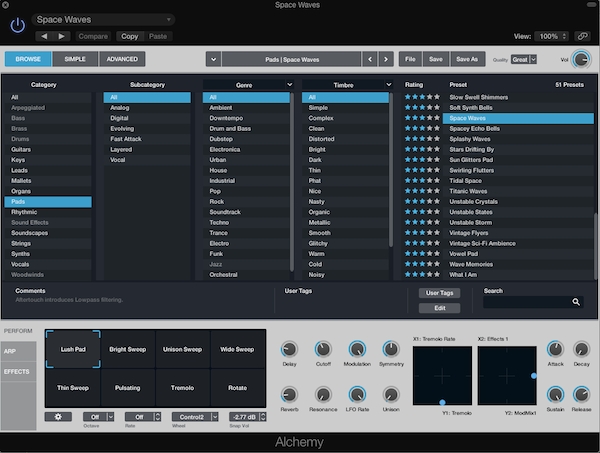Viewport: 600px width, 453px height.
Task: Click the File button
Action: click(410, 59)
